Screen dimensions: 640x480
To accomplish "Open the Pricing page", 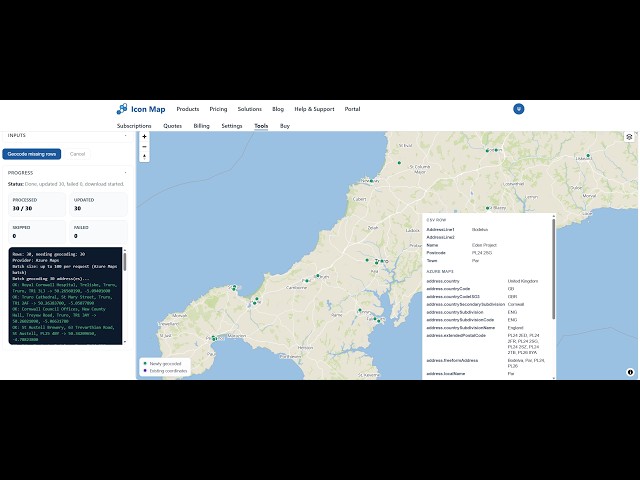I will click(x=218, y=109).
